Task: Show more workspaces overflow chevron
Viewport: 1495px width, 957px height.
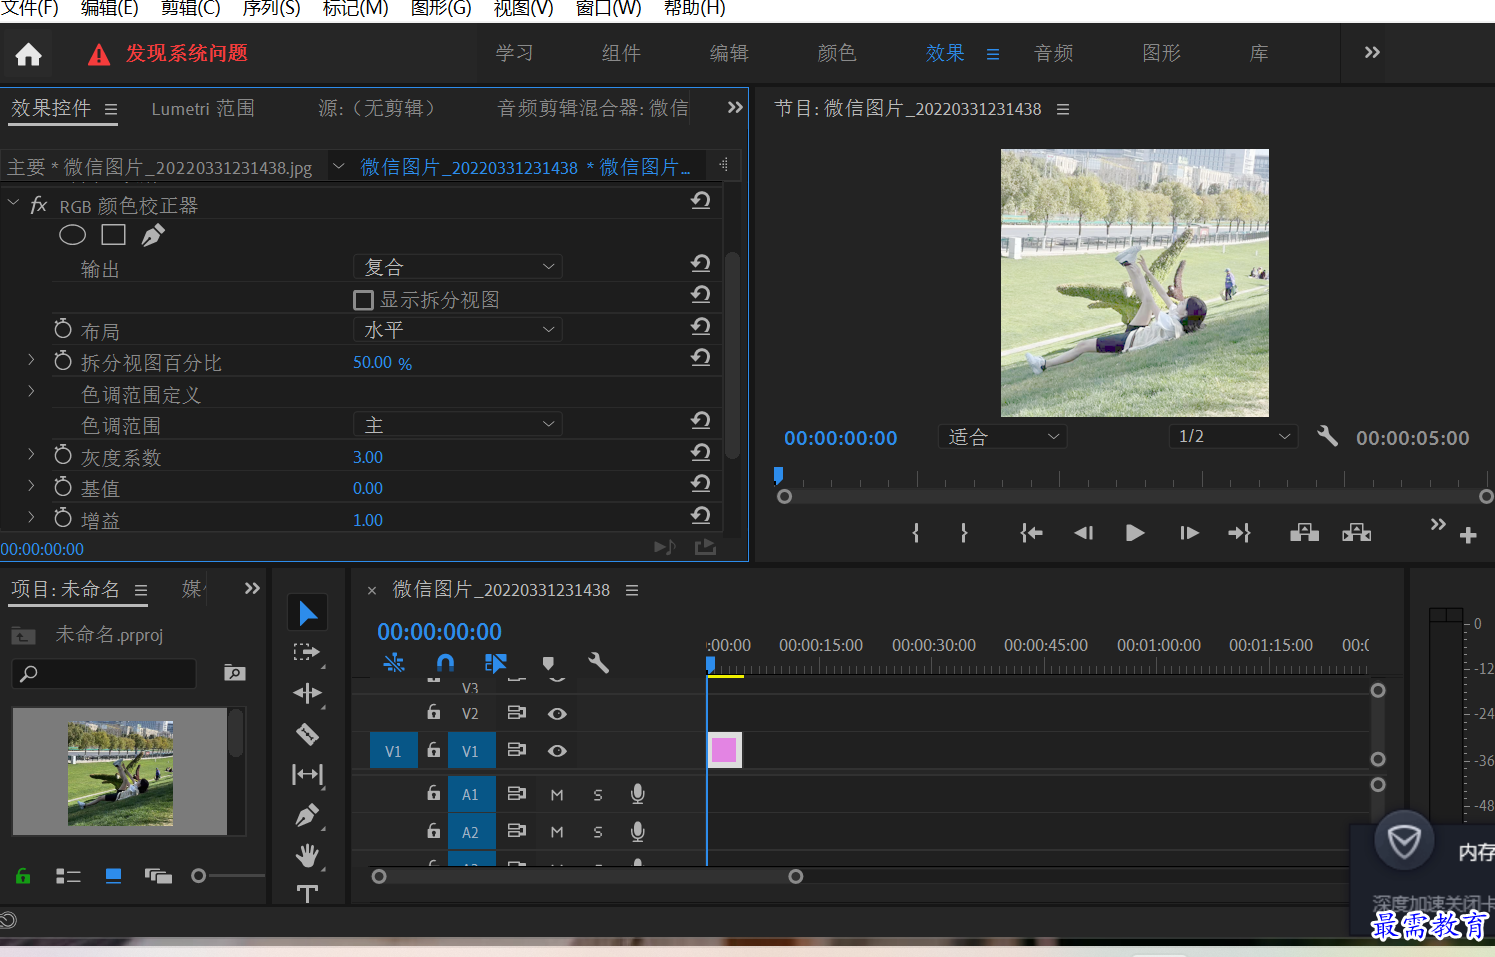Action: coord(1372,52)
